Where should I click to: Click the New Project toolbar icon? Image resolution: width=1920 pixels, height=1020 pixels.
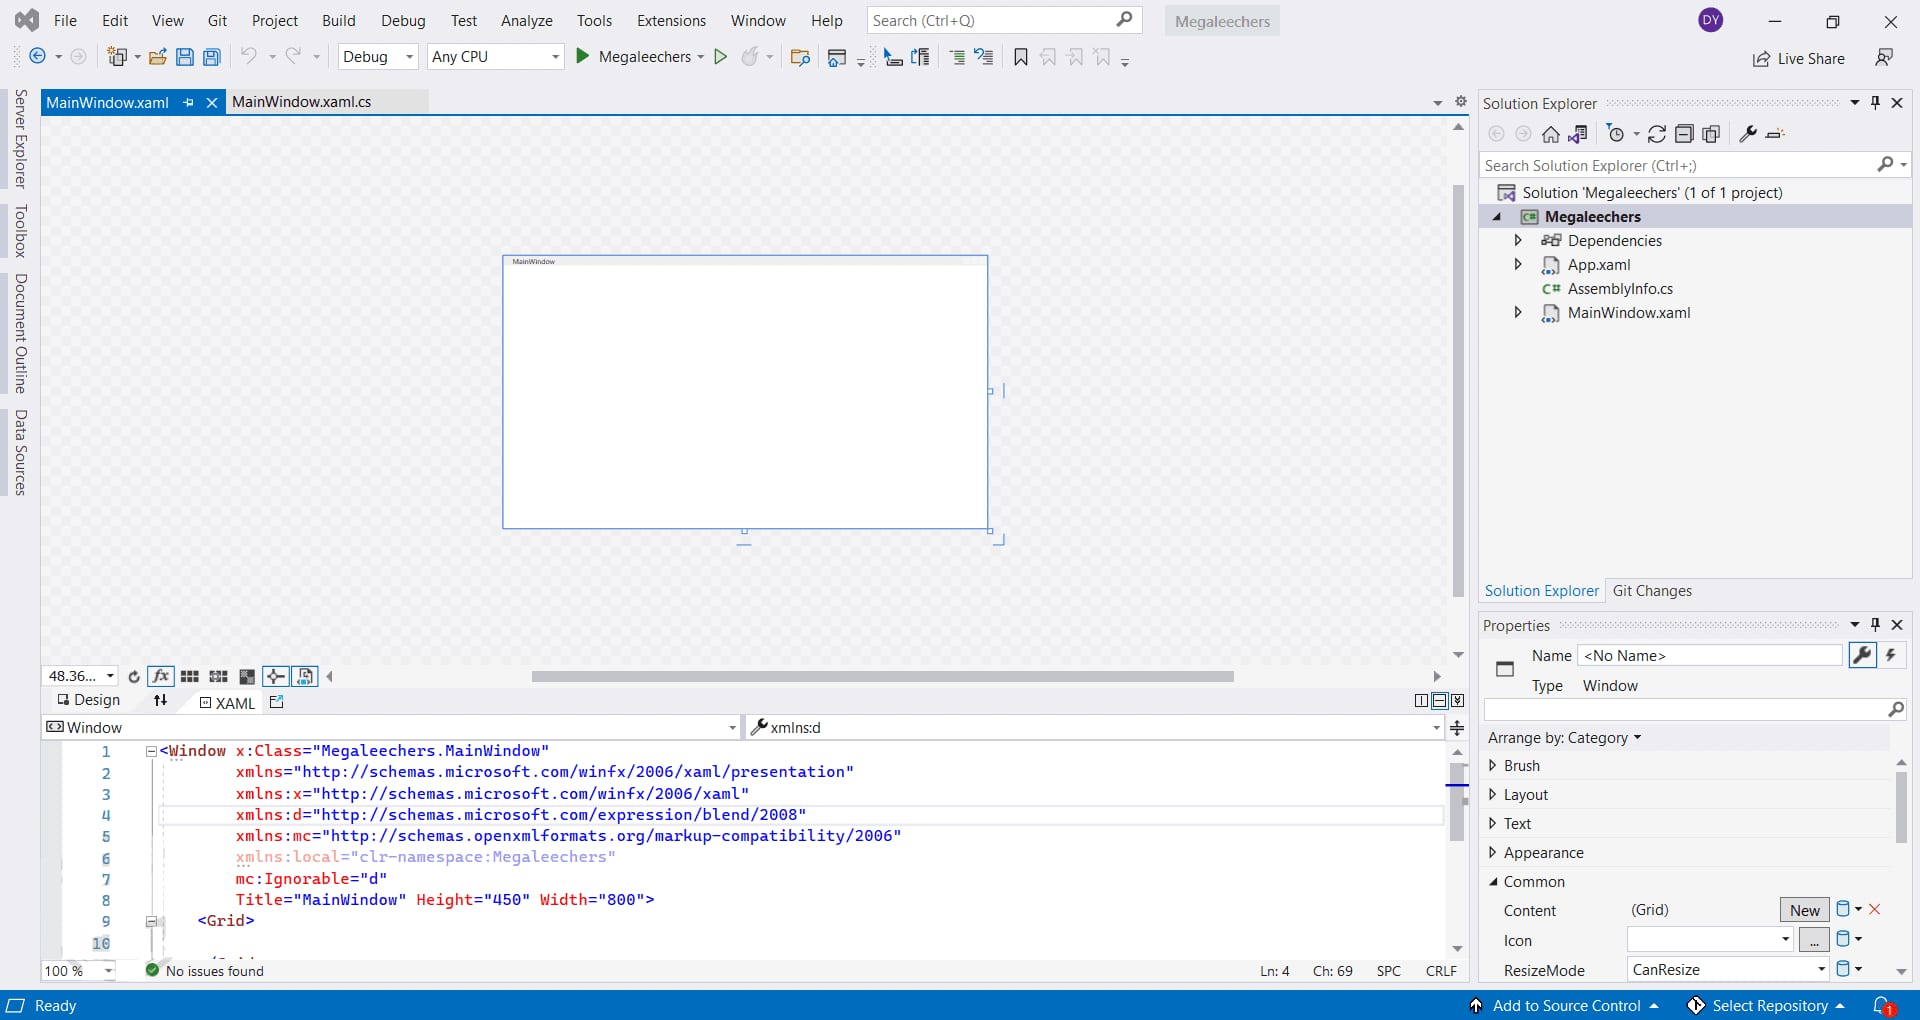pos(118,57)
